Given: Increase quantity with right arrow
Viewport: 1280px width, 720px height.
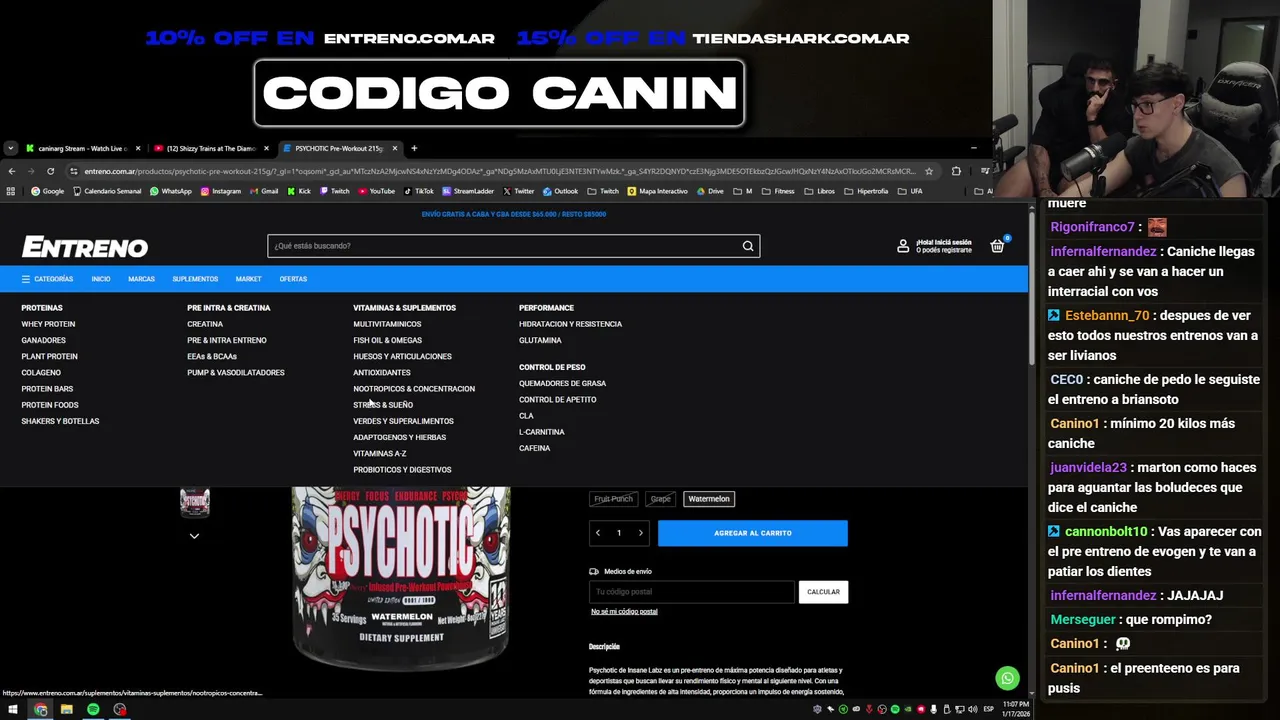Looking at the screenshot, I should [x=640, y=533].
